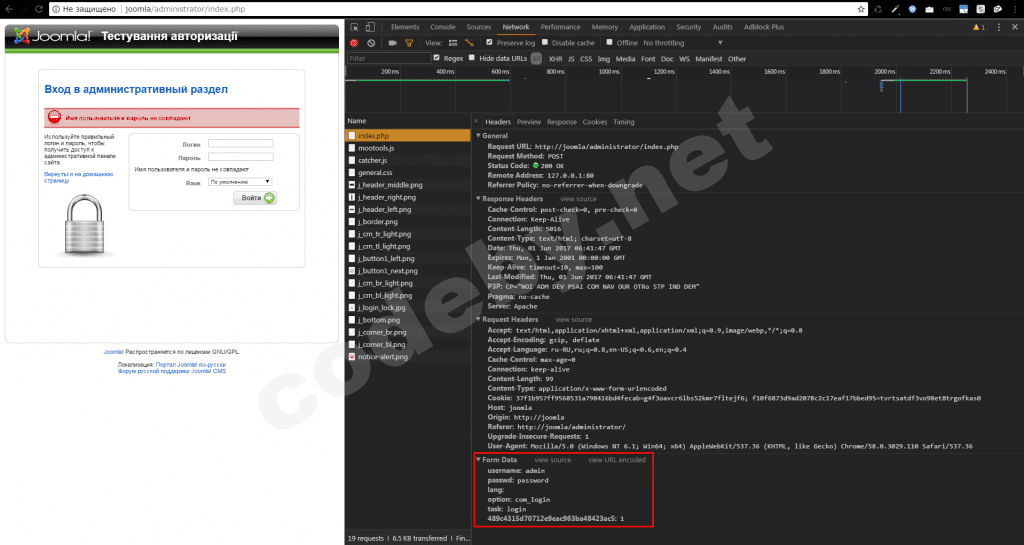
Task: Clear the network log
Action: click(x=371, y=43)
